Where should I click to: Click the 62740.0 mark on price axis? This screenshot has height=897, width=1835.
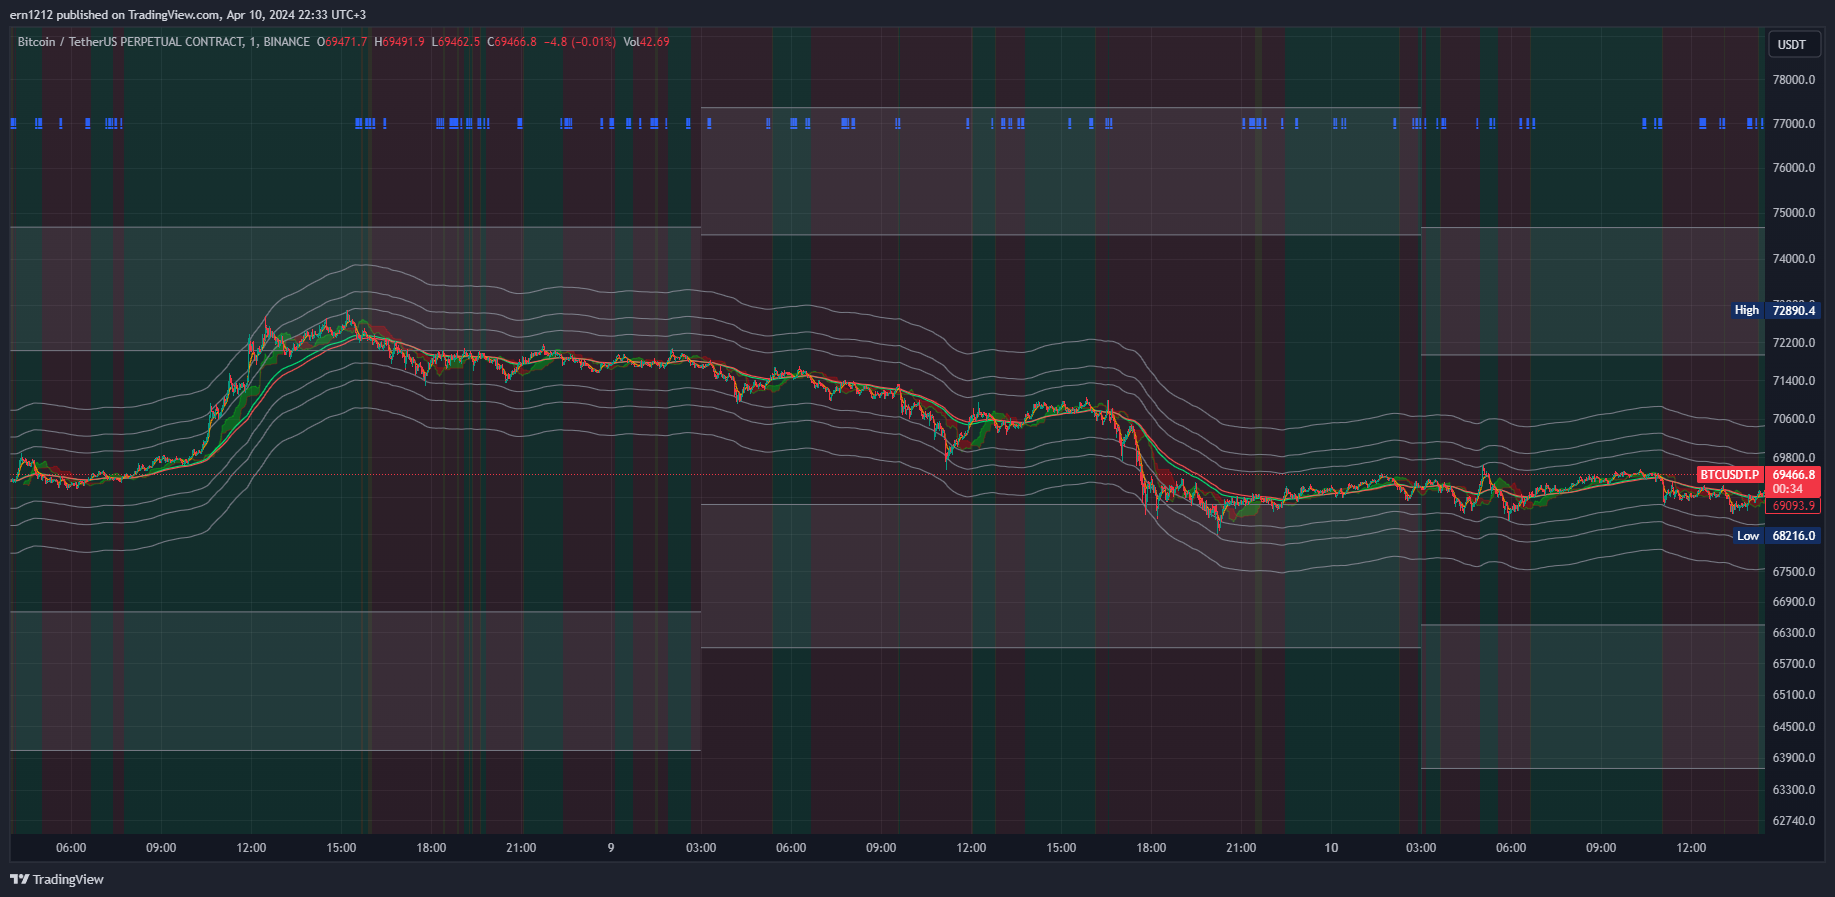click(x=1793, y=821)
